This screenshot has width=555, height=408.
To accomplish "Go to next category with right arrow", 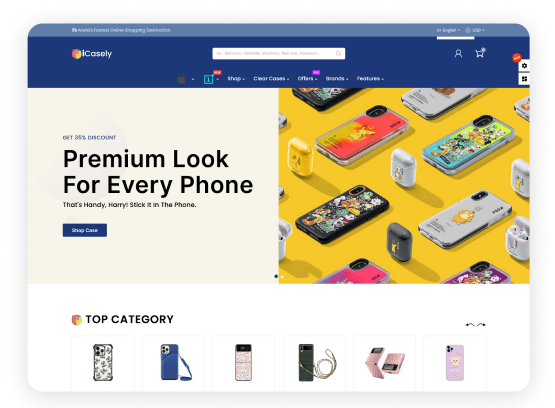I will (x=481, y=324).
